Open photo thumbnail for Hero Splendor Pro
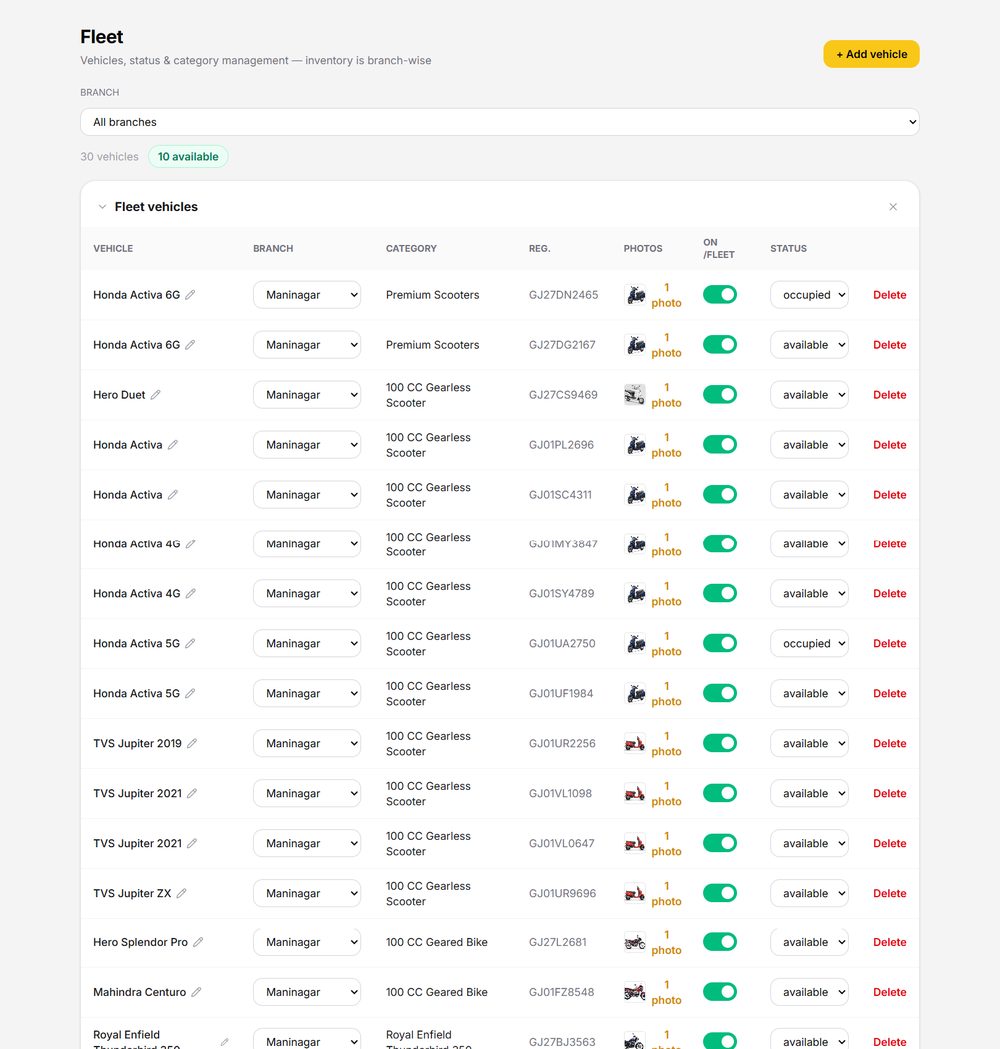Image resolution: width=1000 pixels, height=1049 pixels. tap(635, 942)
